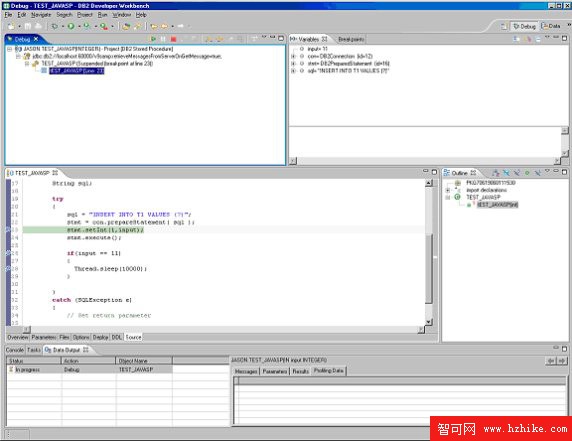The width and height of the screenshot is (572, 441).
Task: Open the Outline view menu dropdown
Action: (x=547, y=171)
